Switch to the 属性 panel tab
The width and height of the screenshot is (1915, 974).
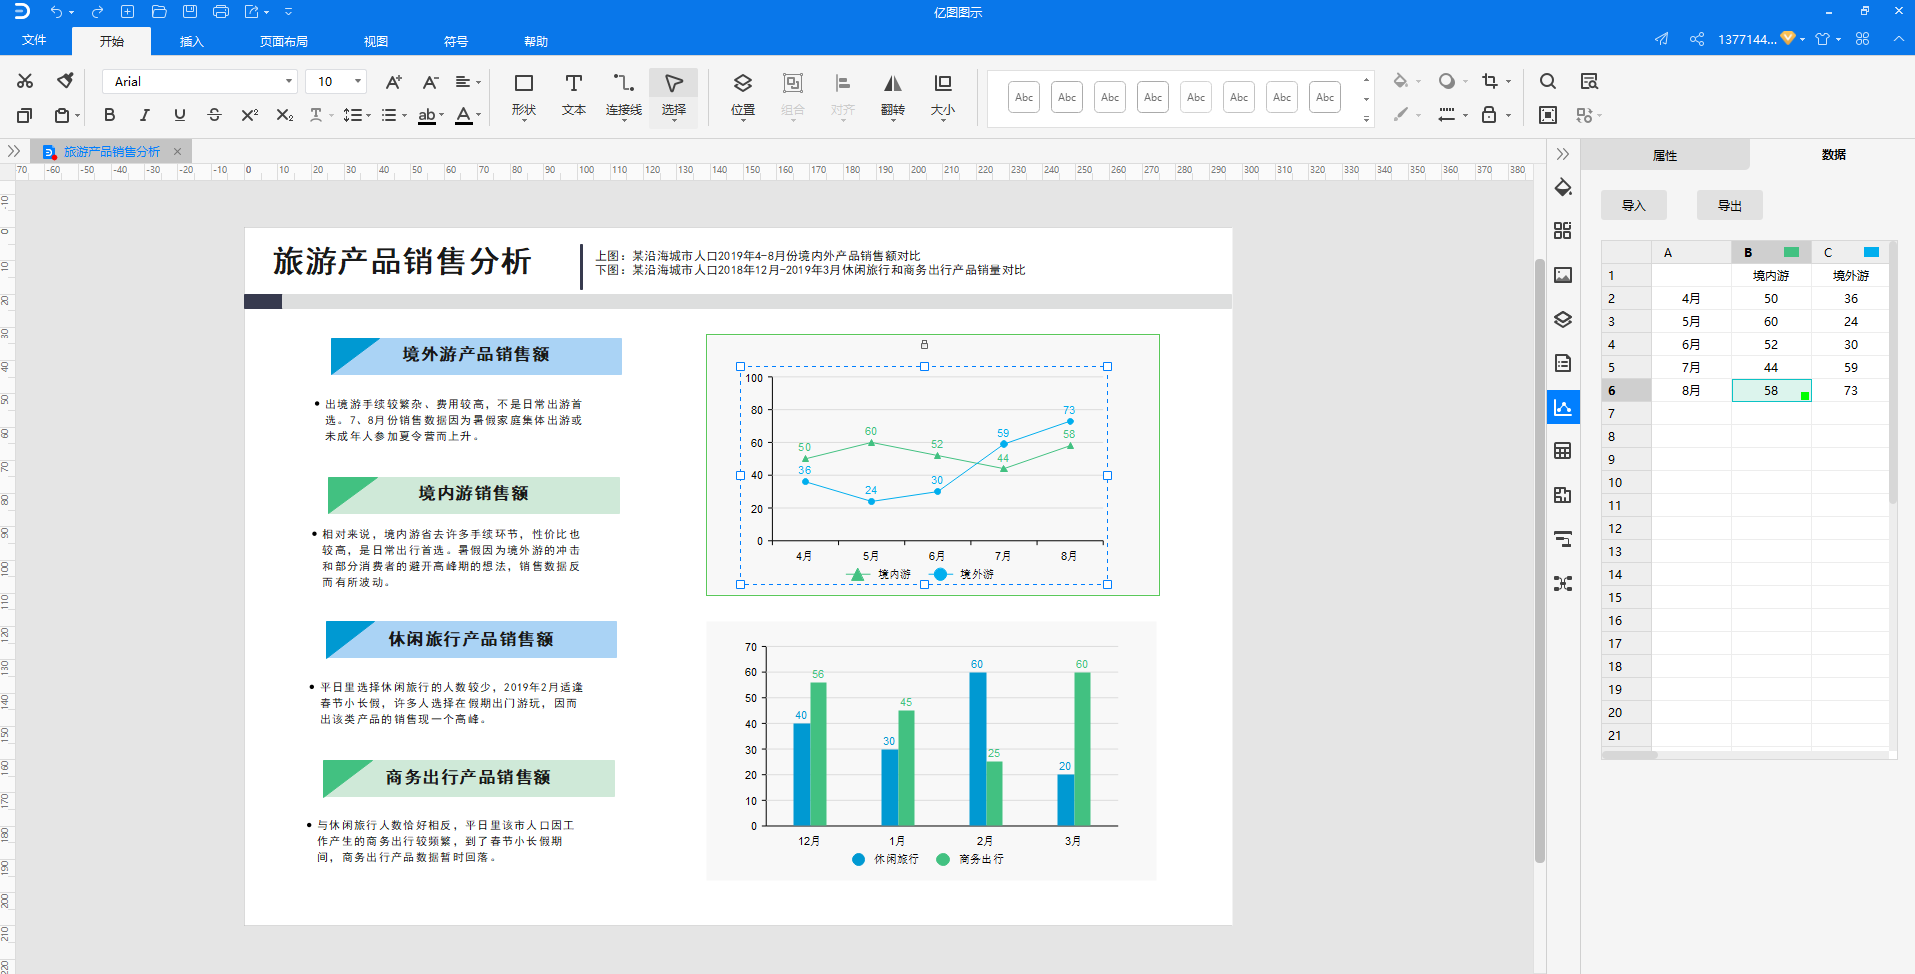pyautogui.click(x=1665, y=155)
